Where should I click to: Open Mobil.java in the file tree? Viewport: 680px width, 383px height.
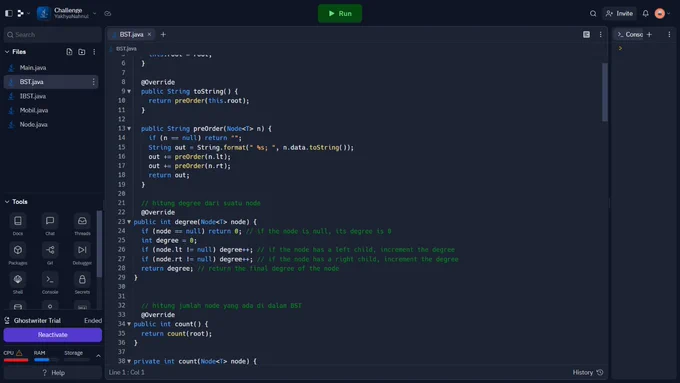tap(51, 110)
